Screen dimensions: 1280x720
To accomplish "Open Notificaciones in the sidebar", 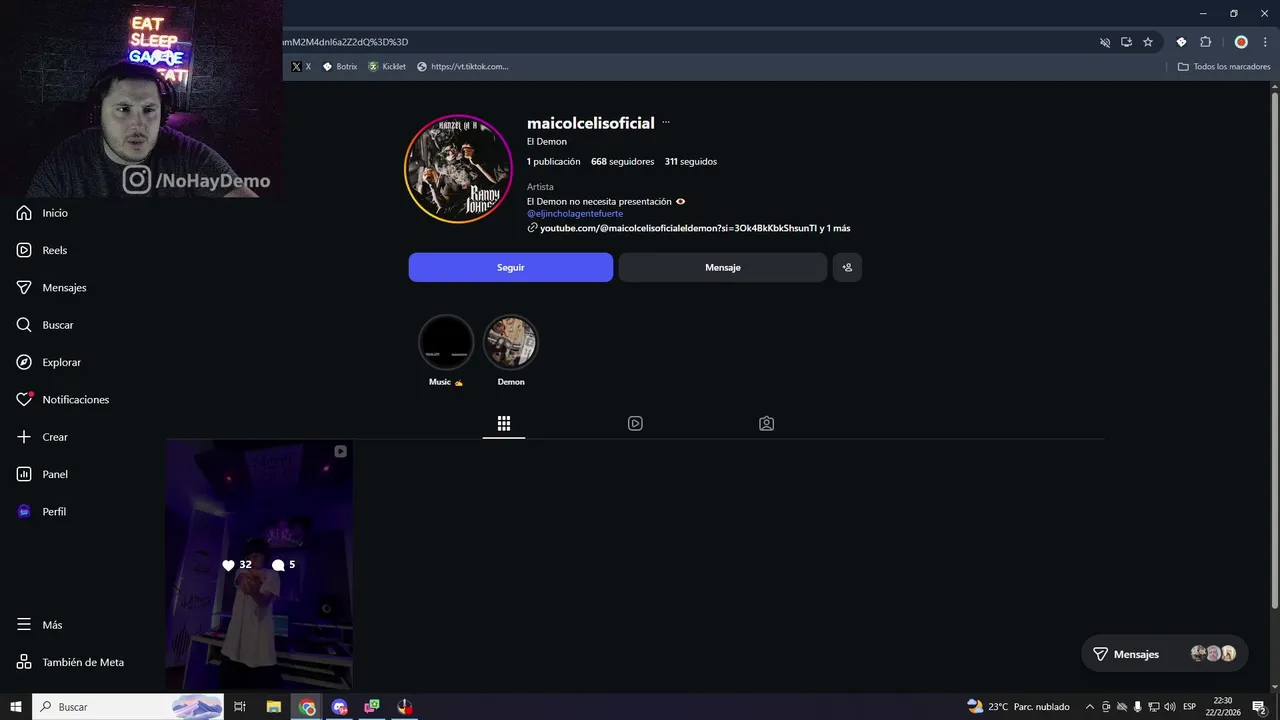I will click(63, 399).
